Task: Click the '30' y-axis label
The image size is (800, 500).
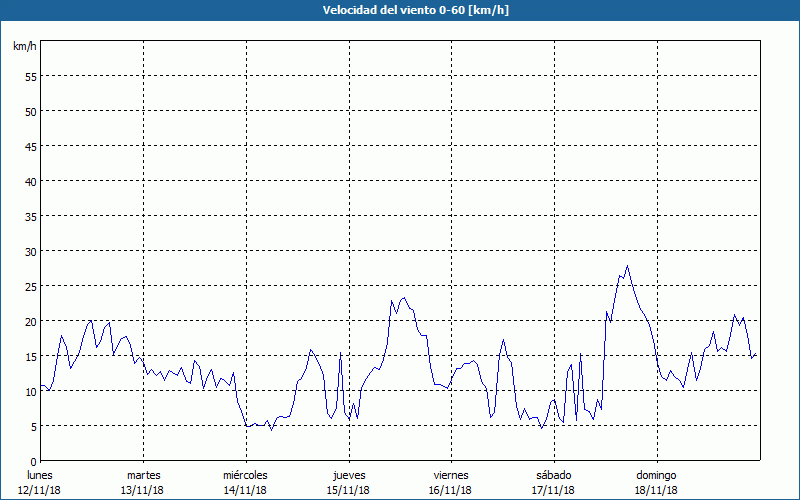Action: point(31,252)
